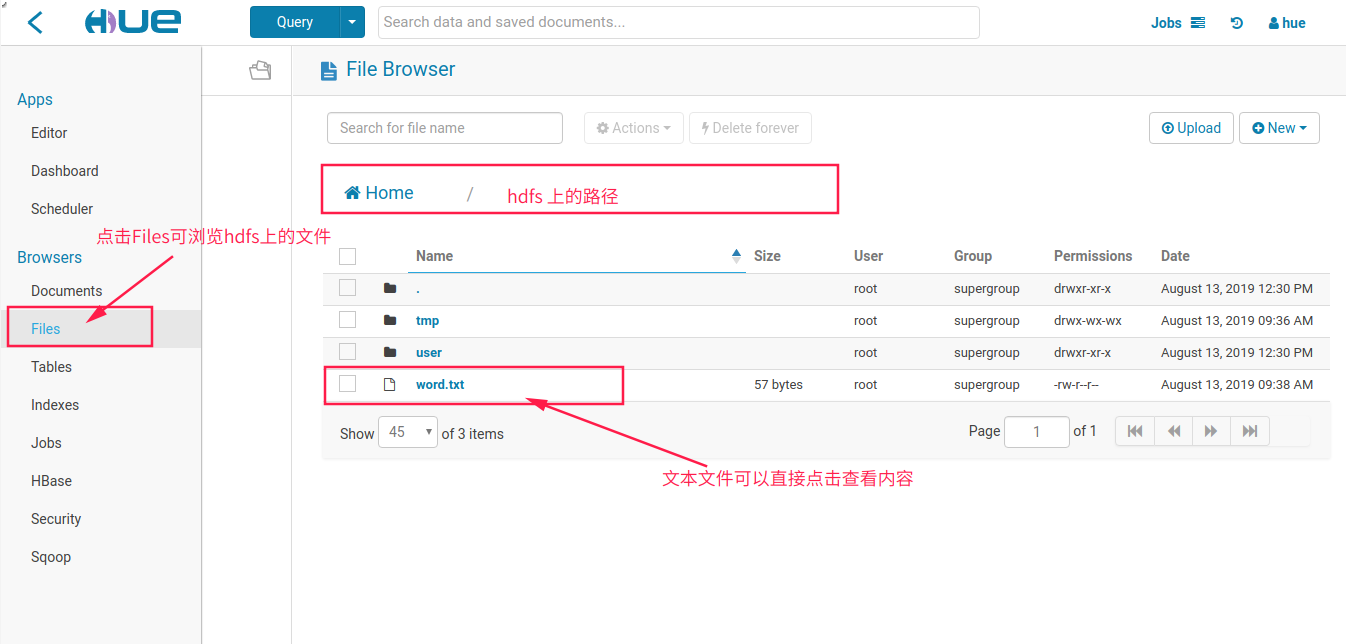
Task: Open the tmp folder link
Action: tap(427, 321)
